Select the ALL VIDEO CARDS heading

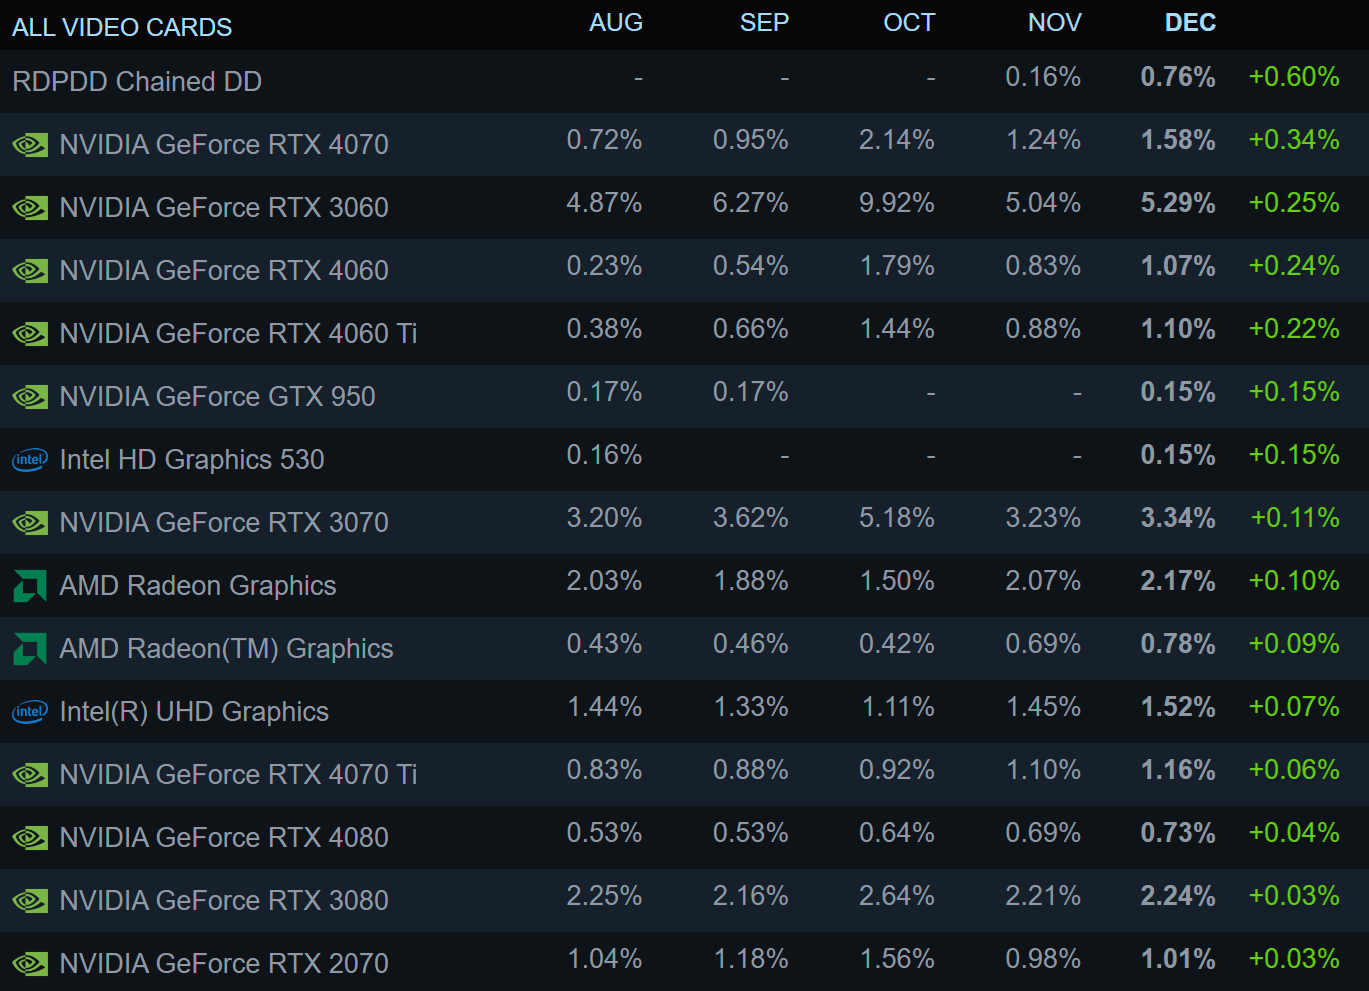click(122, 27)
